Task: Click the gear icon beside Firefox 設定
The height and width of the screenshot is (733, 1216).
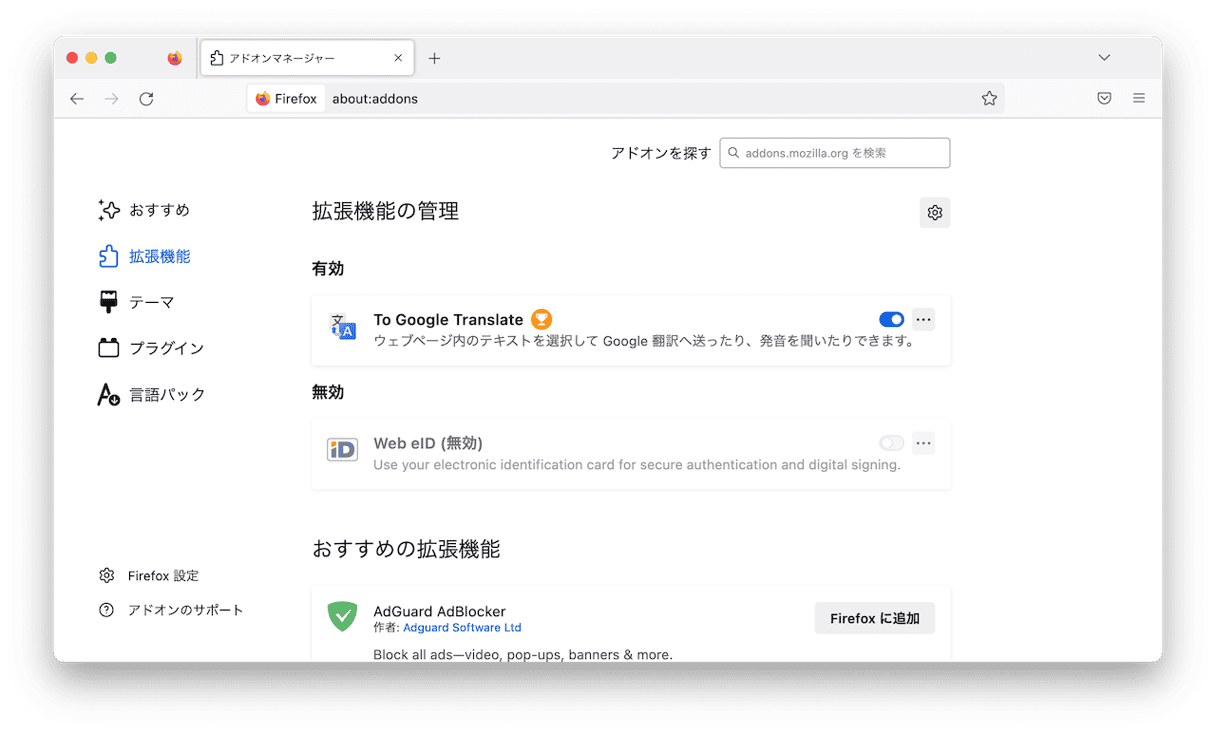Action: (107, 576)
